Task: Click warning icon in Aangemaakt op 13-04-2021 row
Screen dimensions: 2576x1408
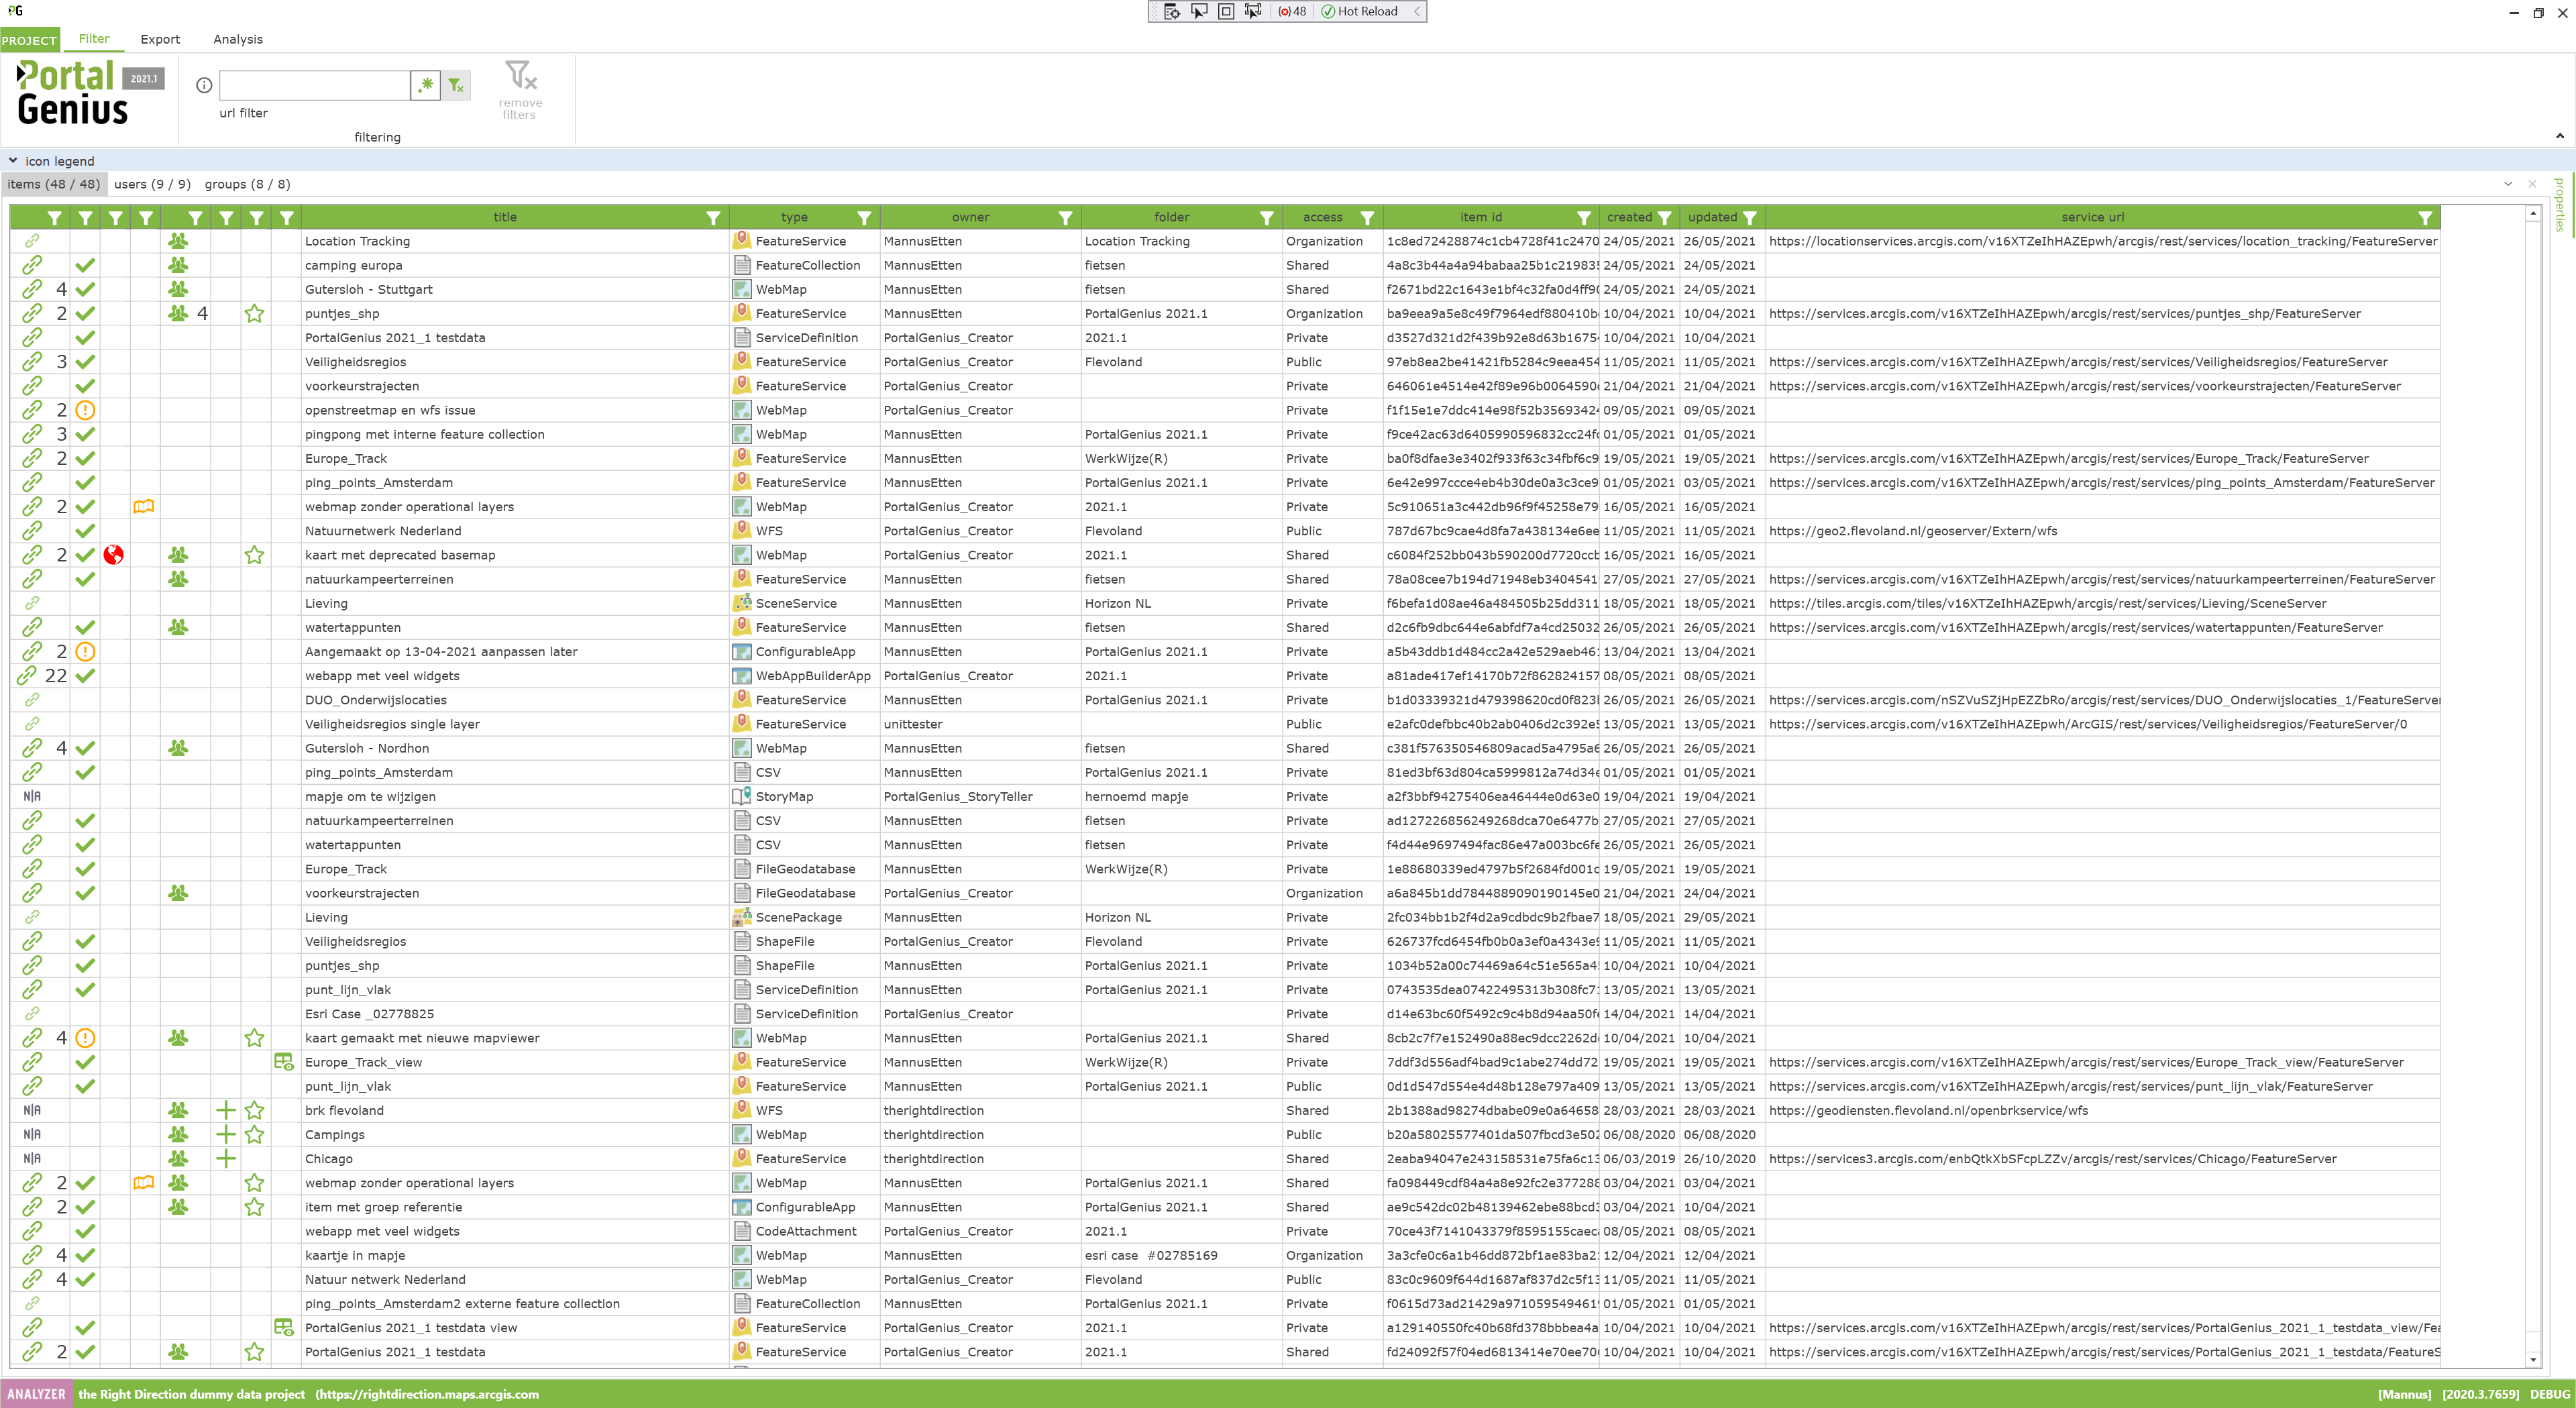Action: (x=86, y=651)
